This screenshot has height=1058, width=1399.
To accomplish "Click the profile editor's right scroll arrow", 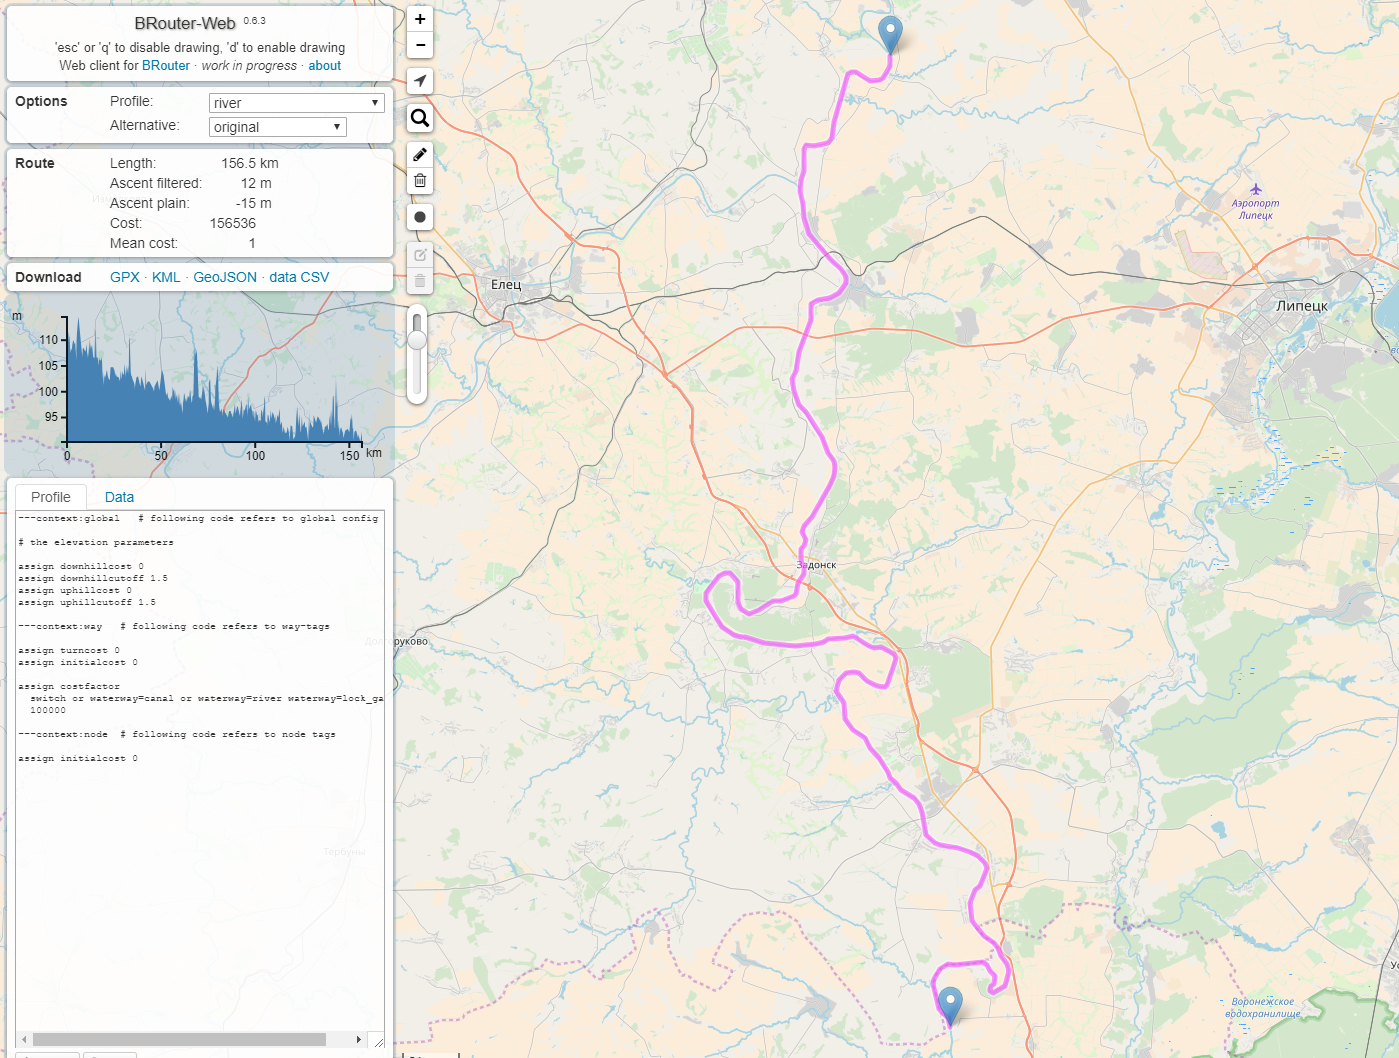I will 359,1039.
